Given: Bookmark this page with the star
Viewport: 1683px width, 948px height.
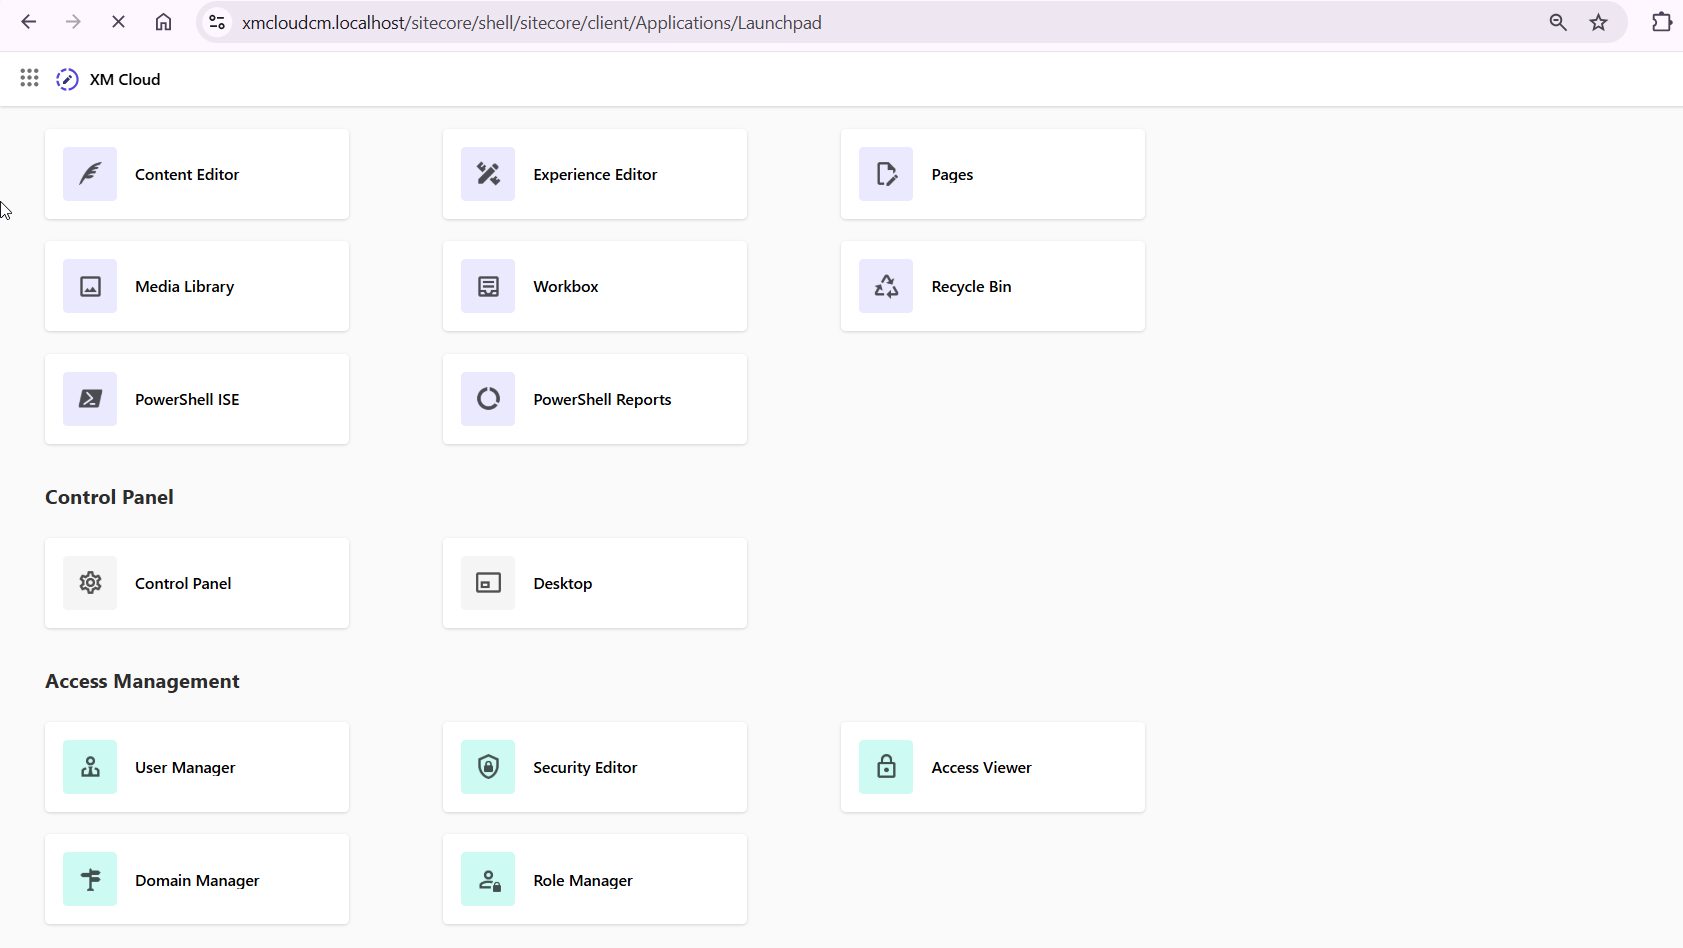Looking at the screenshot, I should (1599, 22).
